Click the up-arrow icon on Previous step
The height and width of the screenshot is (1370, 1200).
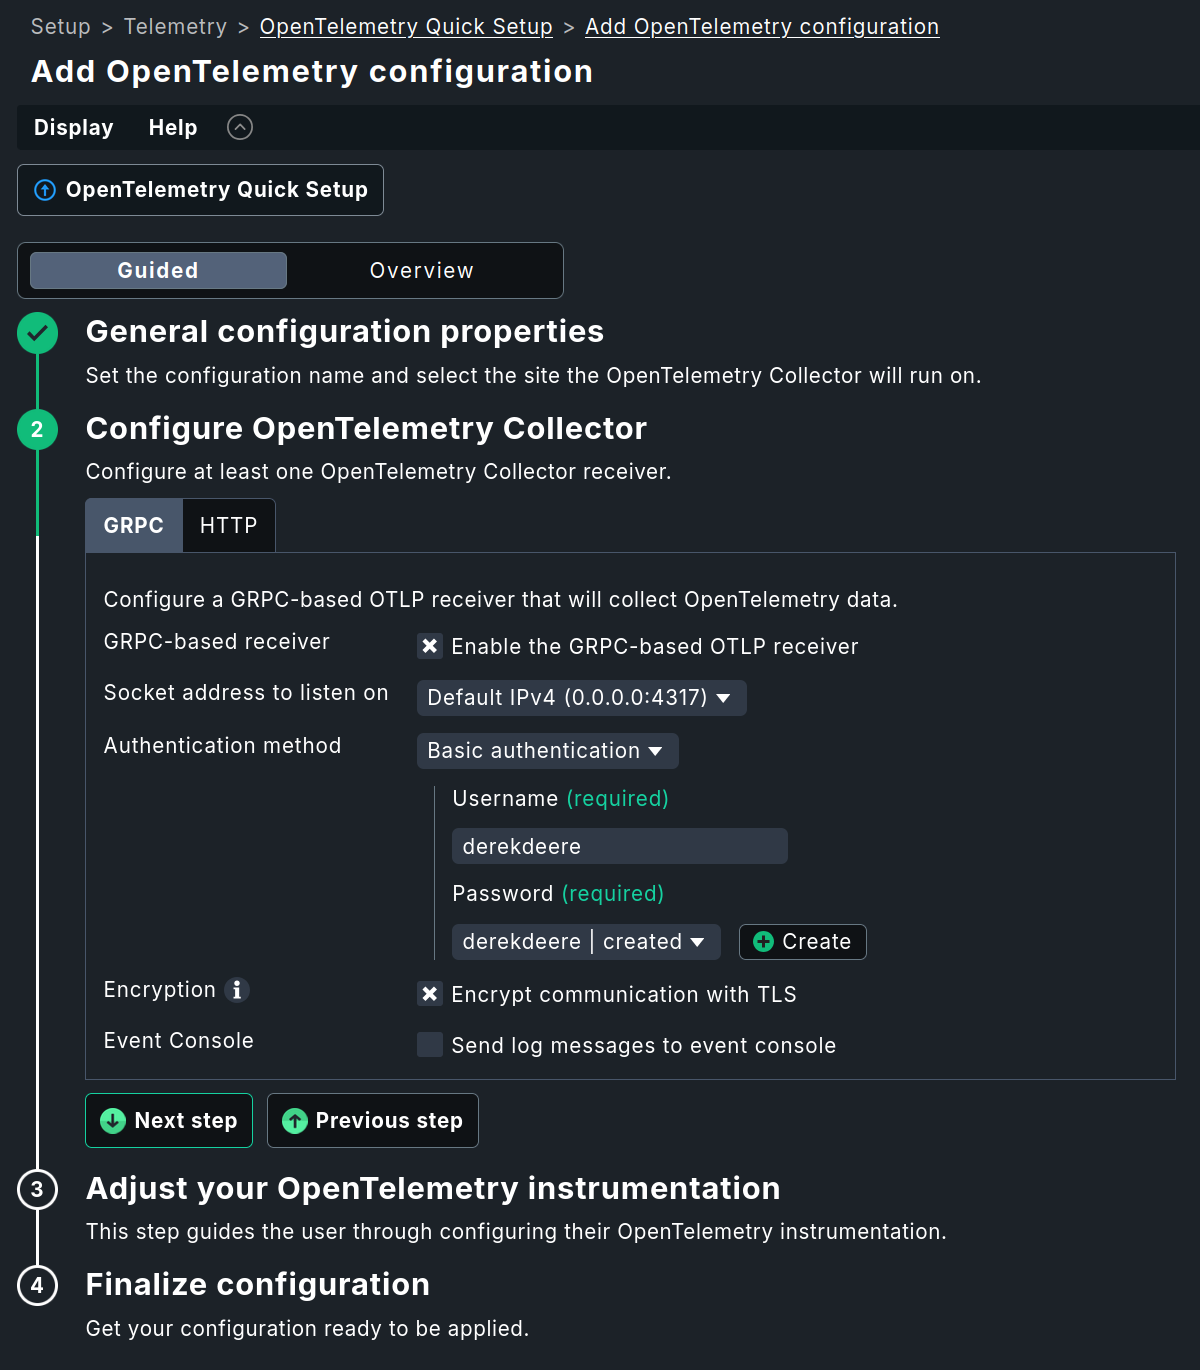click(x=294, y=1121)
